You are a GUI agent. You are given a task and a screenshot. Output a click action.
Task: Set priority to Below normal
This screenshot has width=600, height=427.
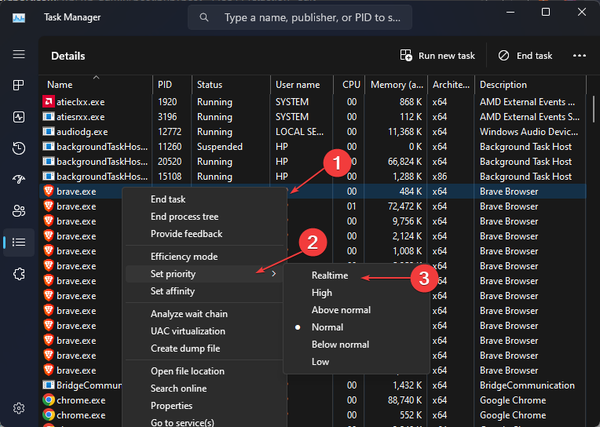pos(341,344)
